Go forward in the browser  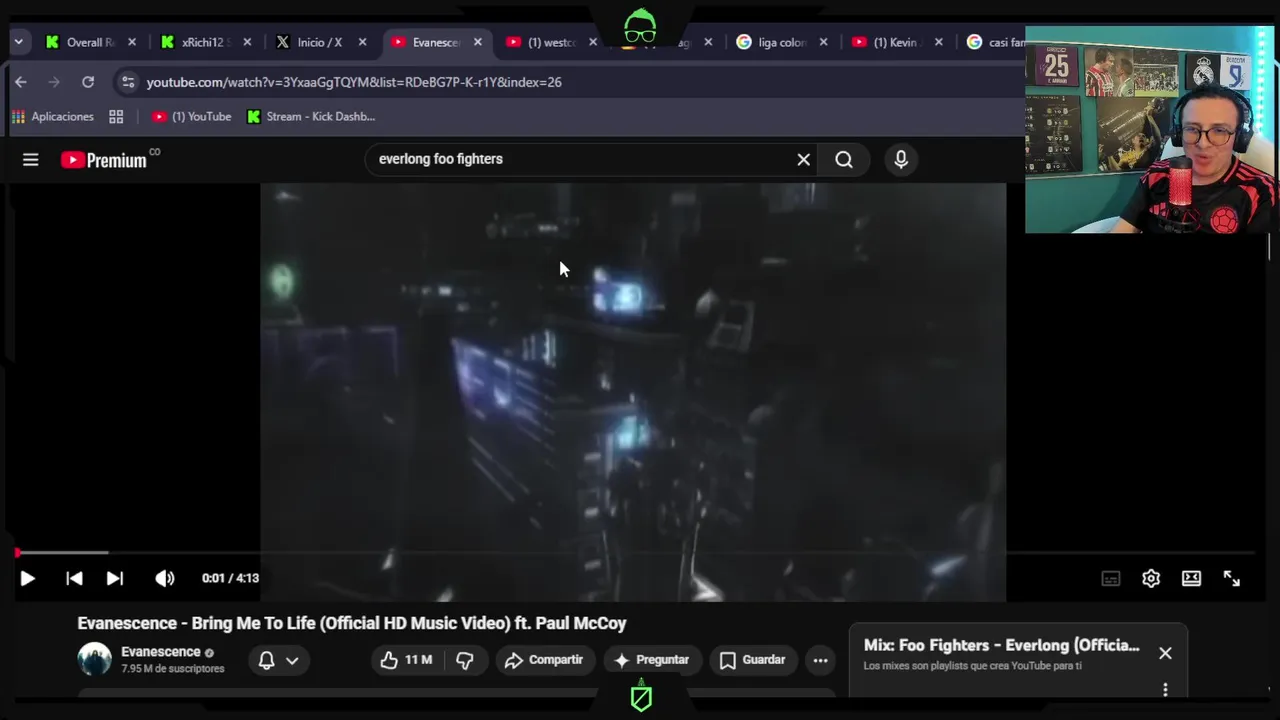(x=54, y=82)
